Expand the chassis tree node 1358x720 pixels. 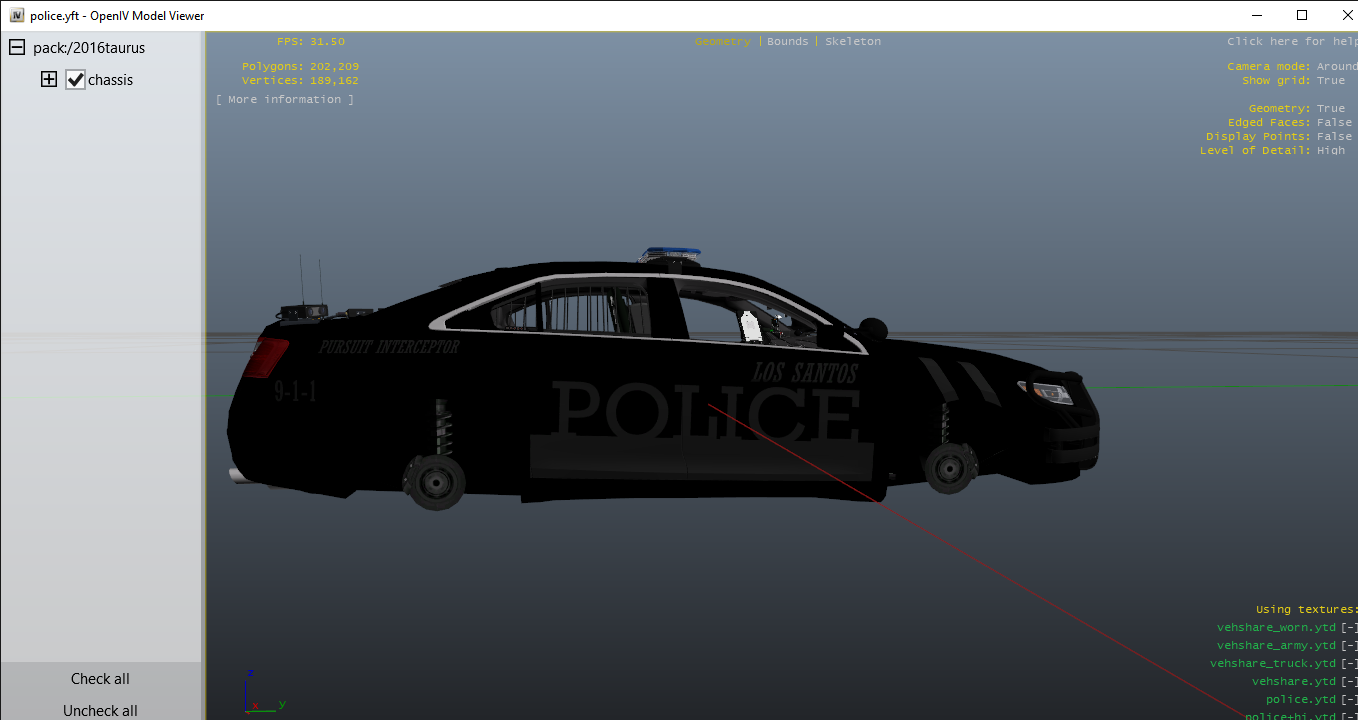click(x=48, y=80)
